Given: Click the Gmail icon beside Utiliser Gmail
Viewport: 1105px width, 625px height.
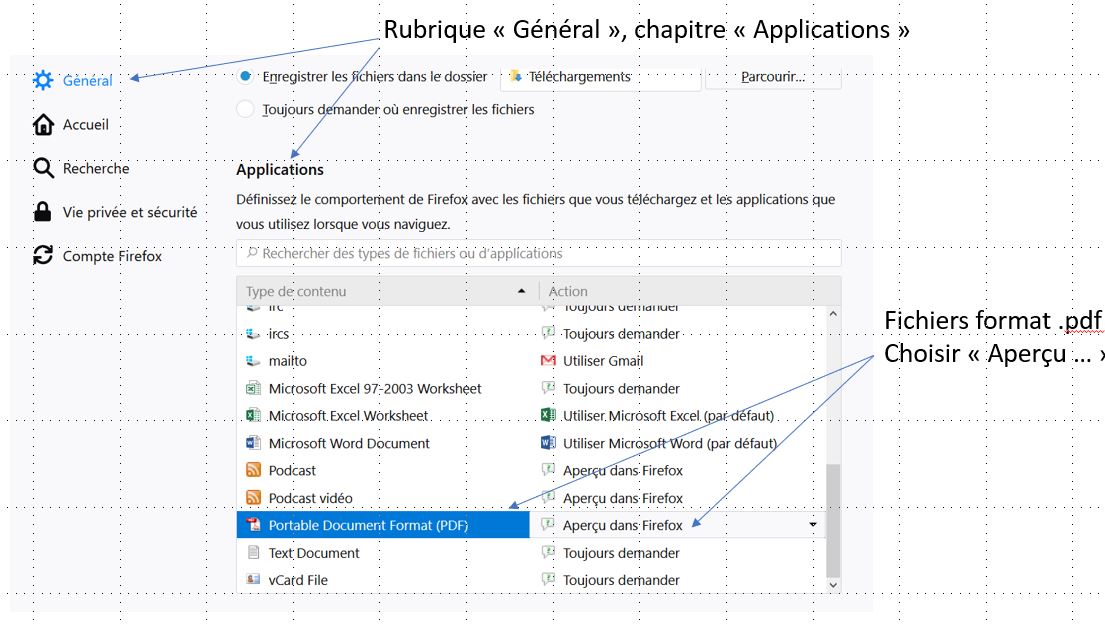Looking at the screenshot, I should [x=548, y=361].
